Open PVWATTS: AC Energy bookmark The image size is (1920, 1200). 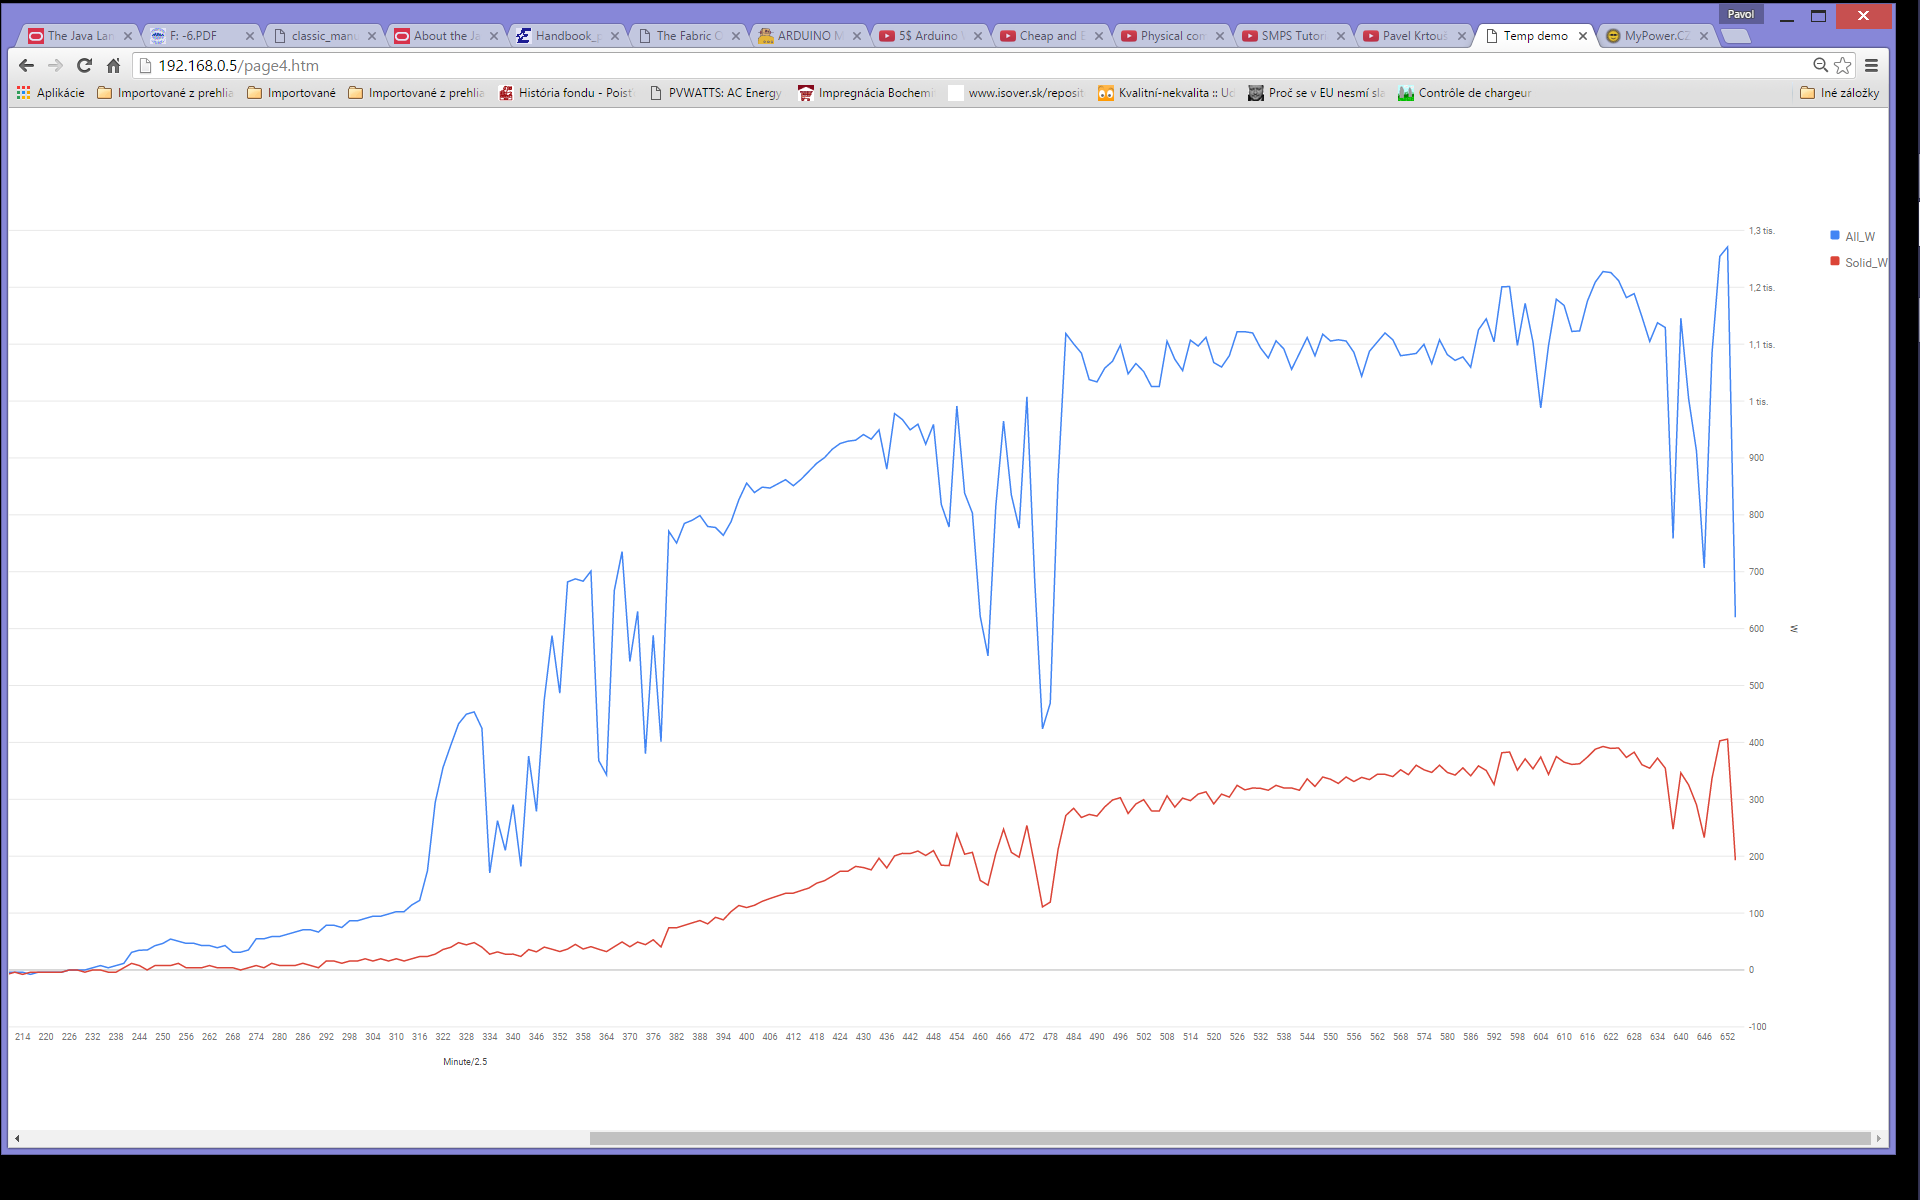point(715,93)
